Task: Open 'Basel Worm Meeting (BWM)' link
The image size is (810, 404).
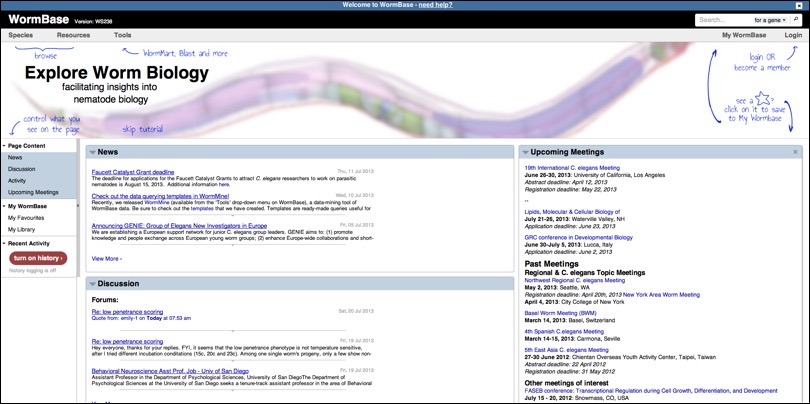Action: 560,313
